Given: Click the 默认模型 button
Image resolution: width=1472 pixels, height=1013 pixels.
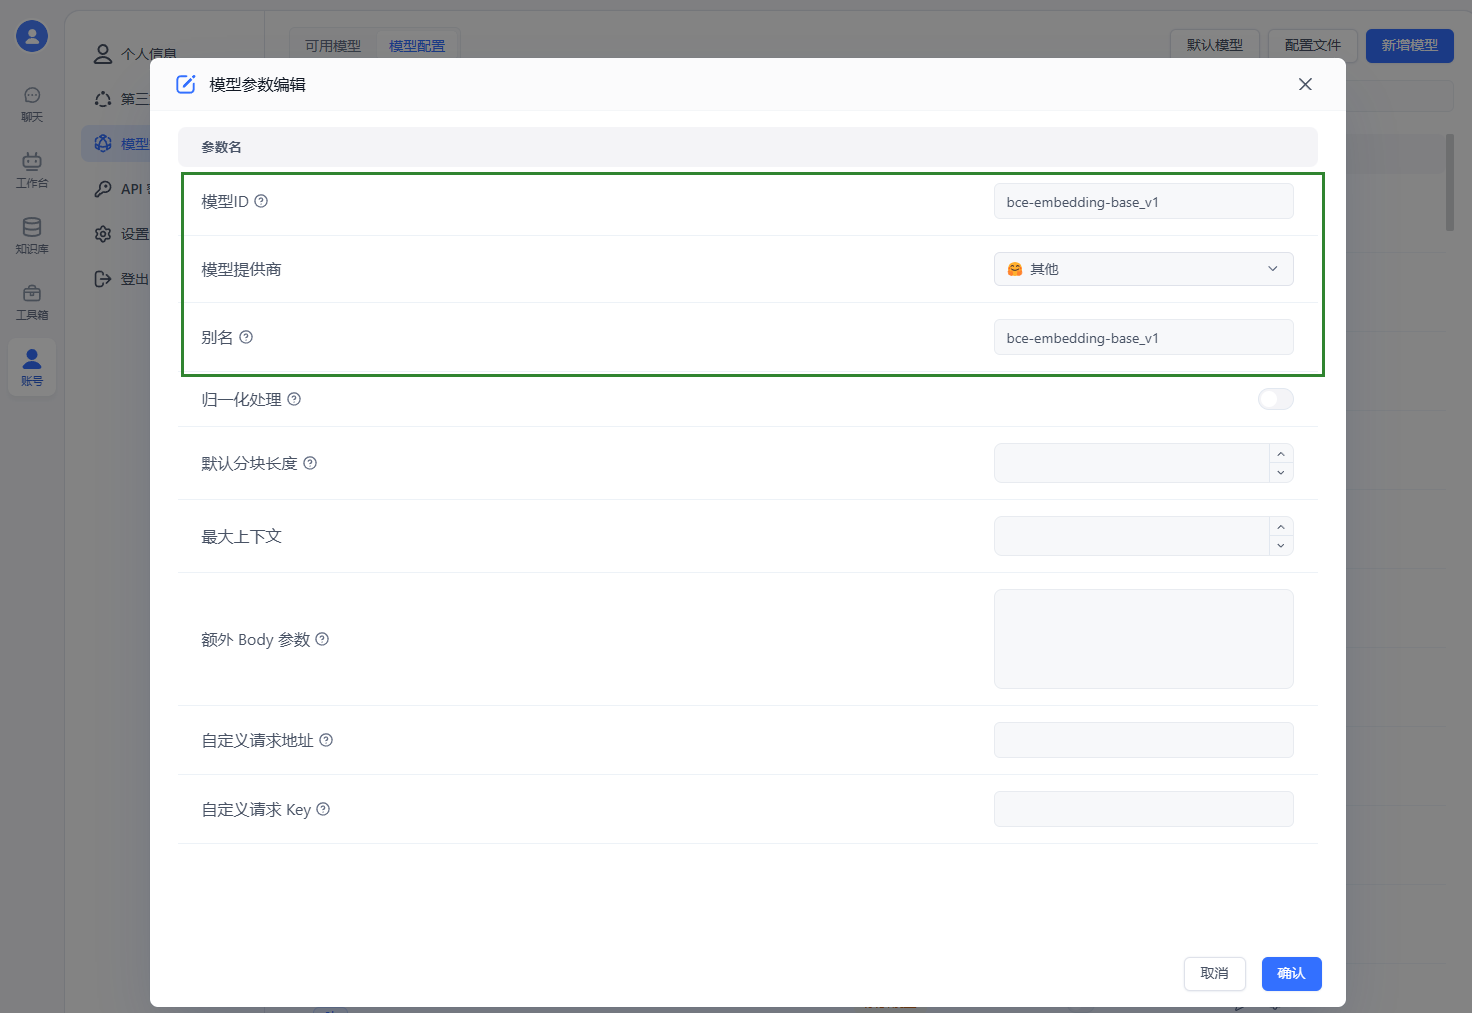Looking at the screenshot, I should click(1215, 45).
